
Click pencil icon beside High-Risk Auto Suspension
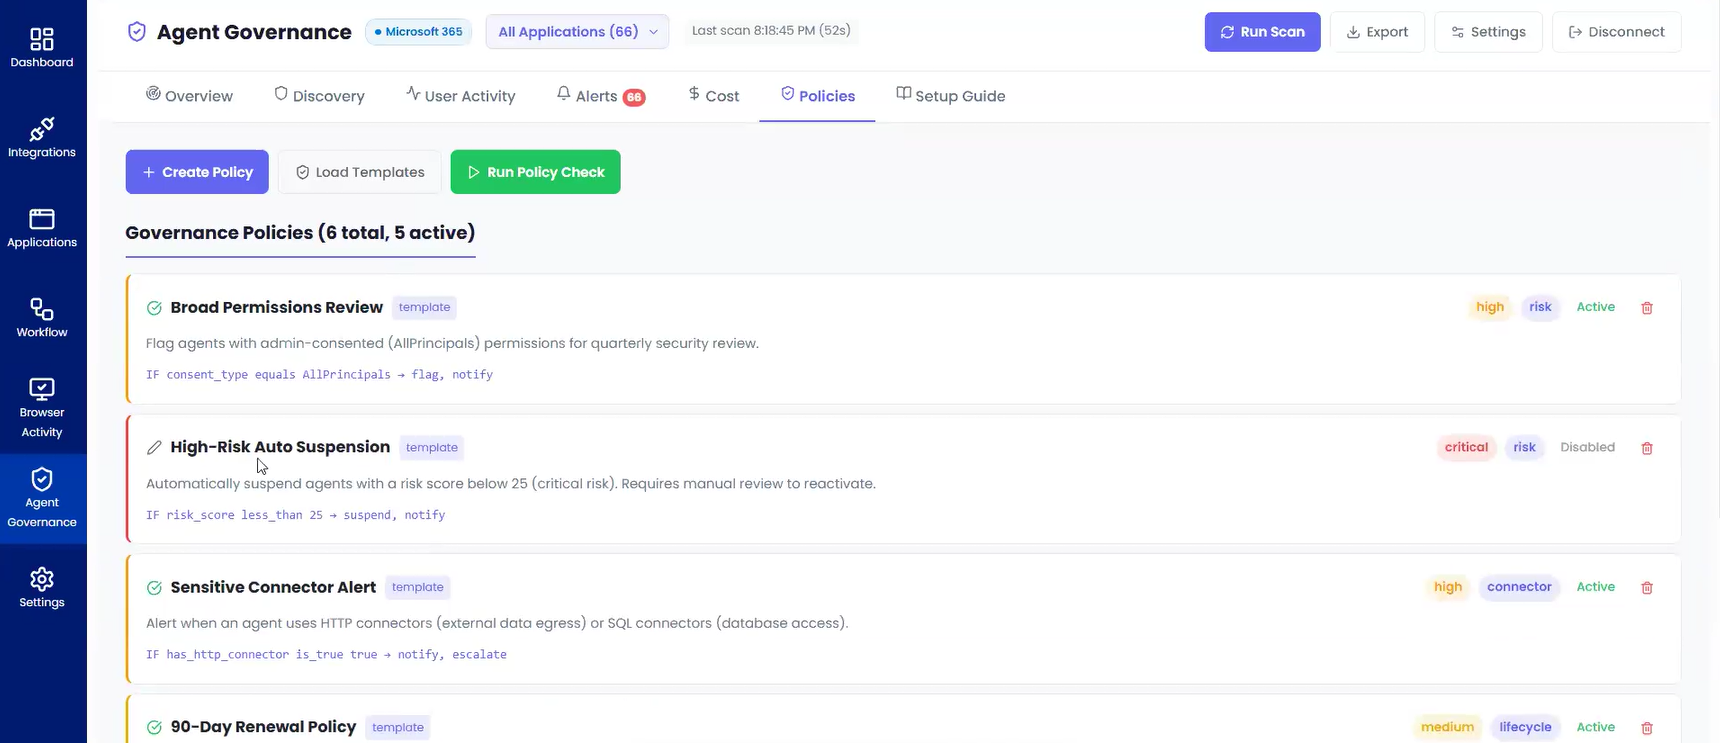(x=154, y=448)
